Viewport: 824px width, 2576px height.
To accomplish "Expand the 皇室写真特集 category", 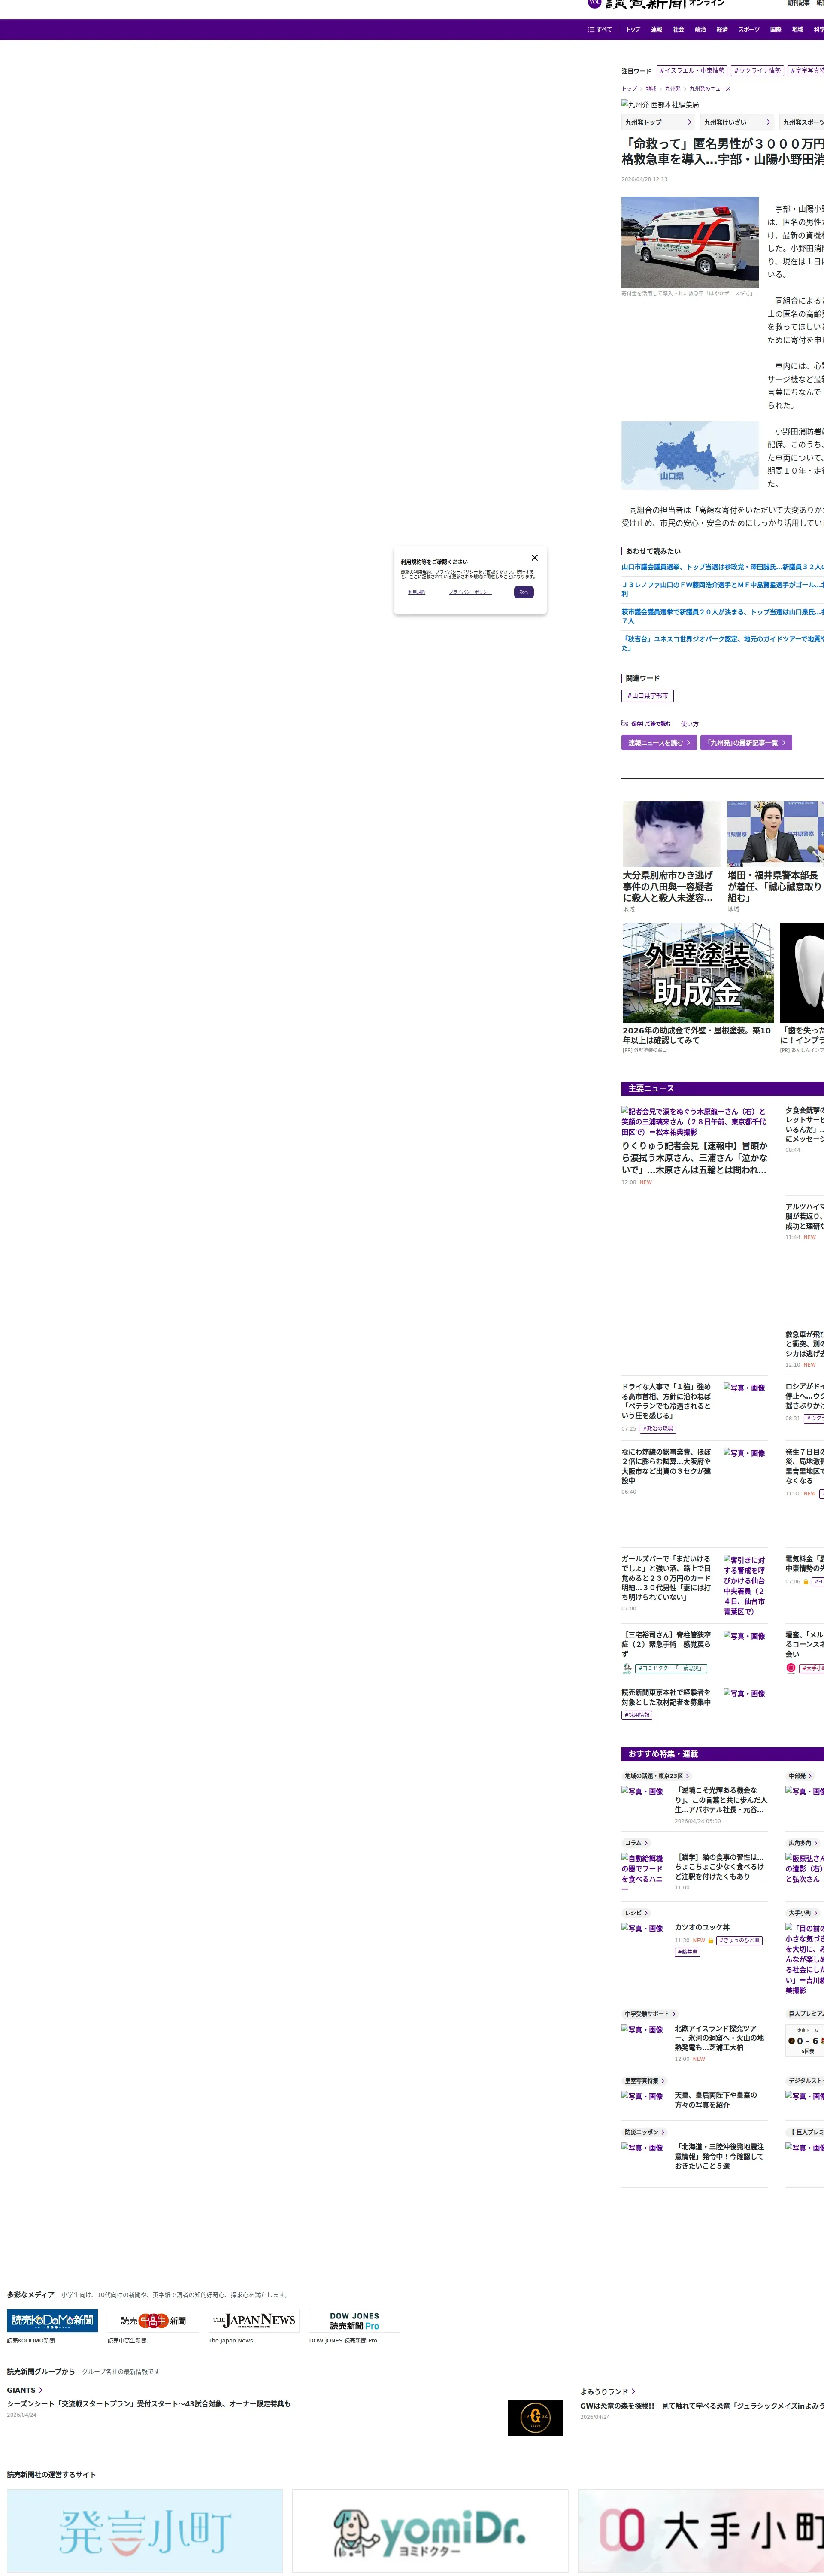I will [x=644, y=2081].
